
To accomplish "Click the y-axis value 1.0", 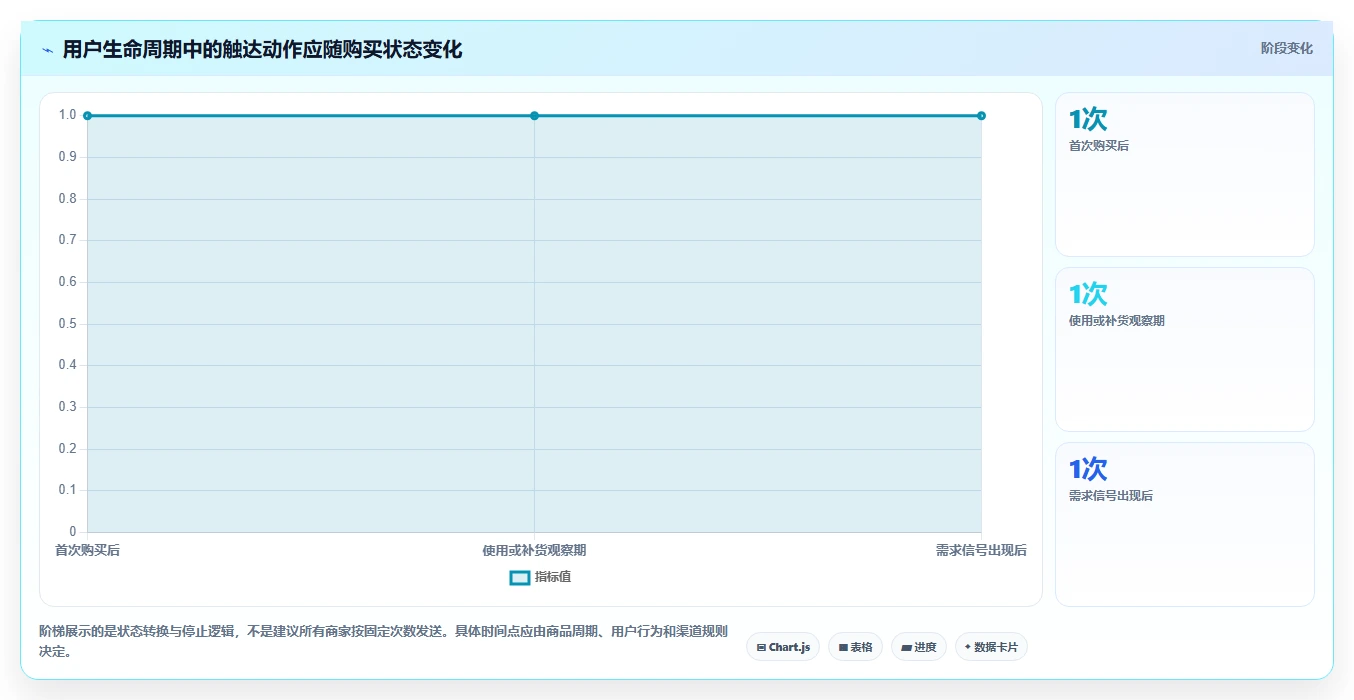I will tap(68, 115).
